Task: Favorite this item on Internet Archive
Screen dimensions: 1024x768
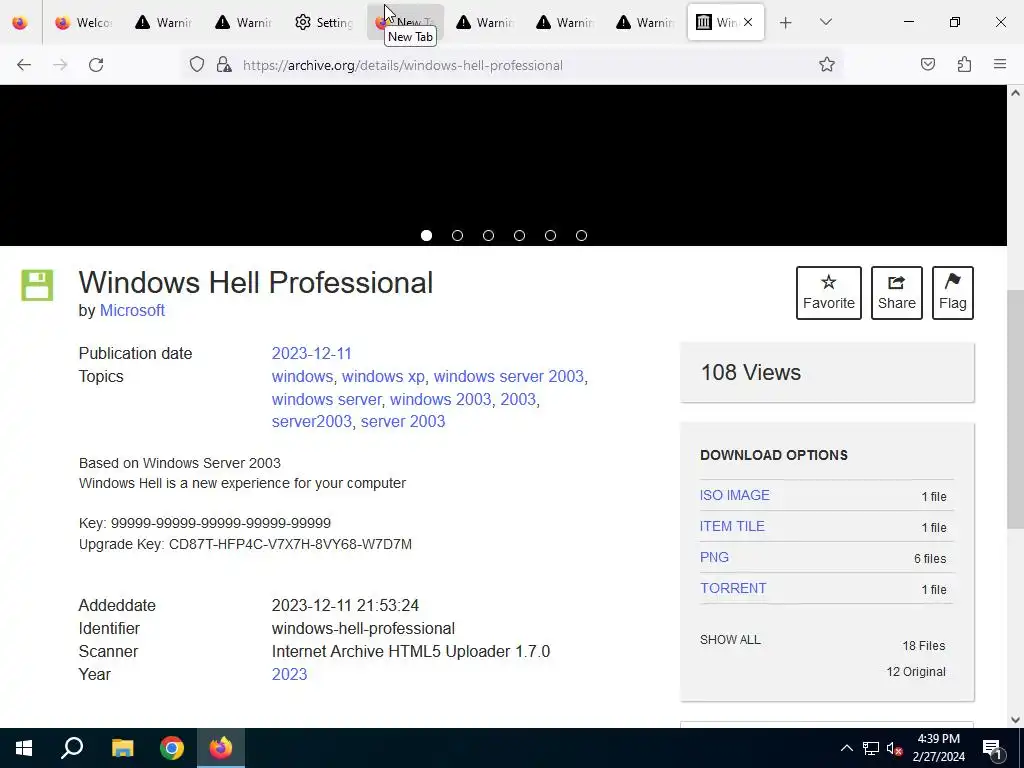Action: 829,293
